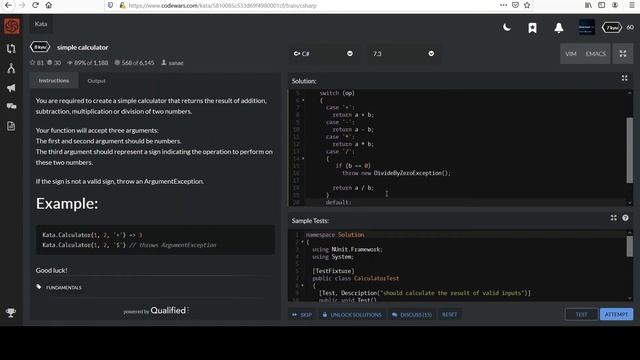
Task: Open the browser library icon
Action: click(588, 5)
